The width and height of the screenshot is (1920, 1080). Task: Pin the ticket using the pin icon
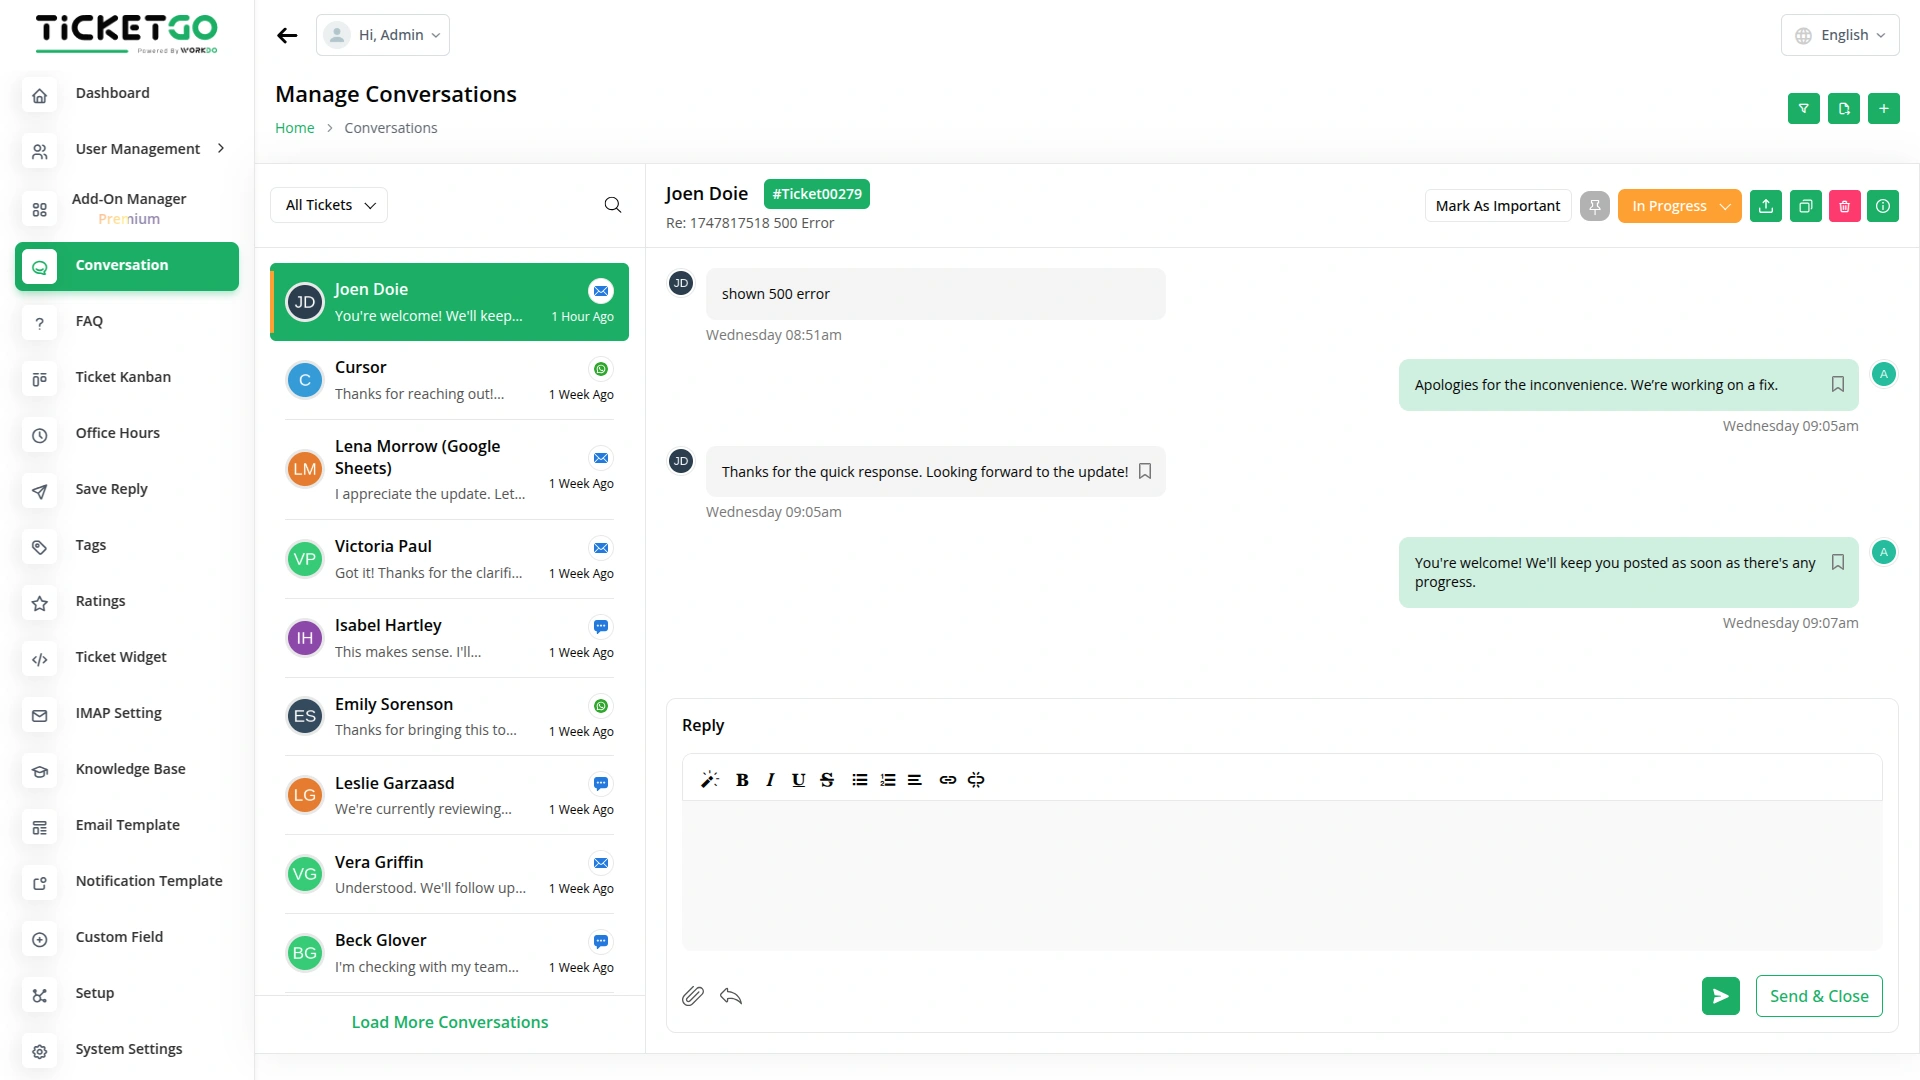click(x=1595, y=206)
